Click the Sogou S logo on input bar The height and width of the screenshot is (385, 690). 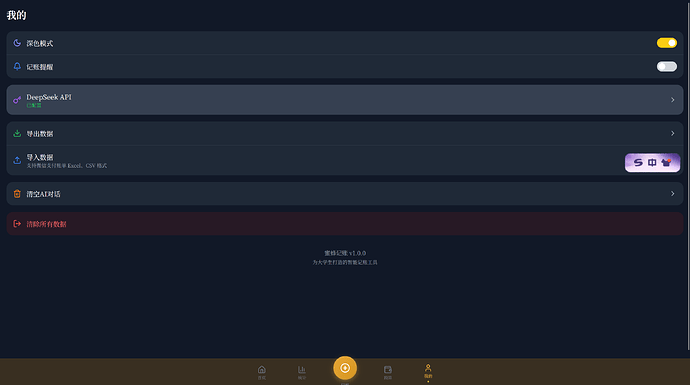point(638,163)
